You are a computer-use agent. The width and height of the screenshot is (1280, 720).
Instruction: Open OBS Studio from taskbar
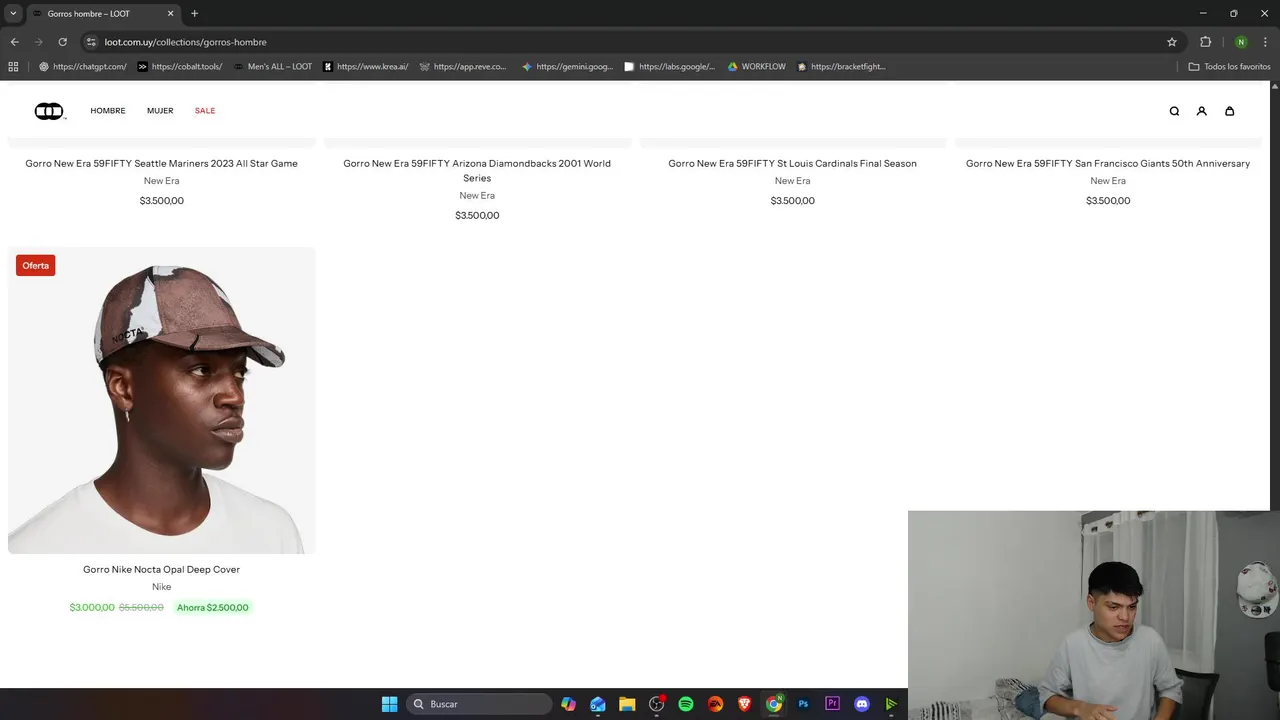coord(657,704)
